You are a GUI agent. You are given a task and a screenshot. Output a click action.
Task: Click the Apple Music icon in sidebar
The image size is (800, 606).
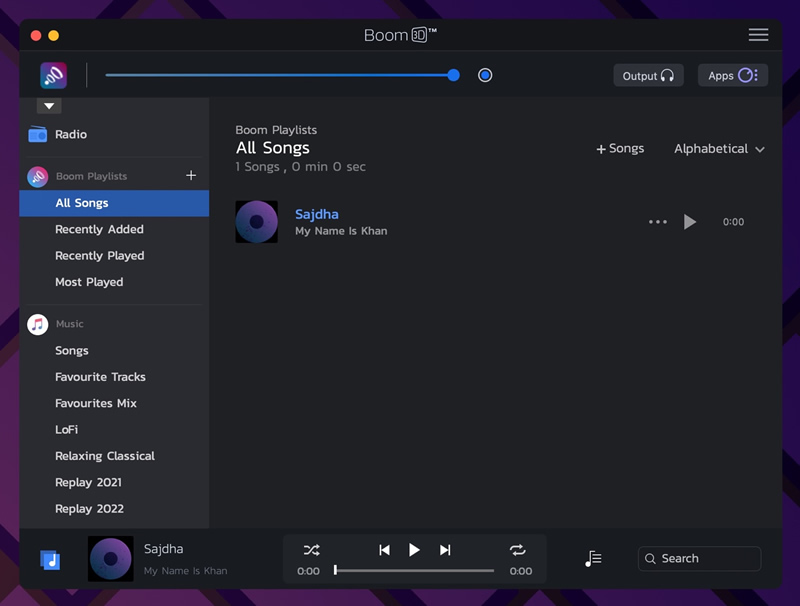tap(37, 324)
